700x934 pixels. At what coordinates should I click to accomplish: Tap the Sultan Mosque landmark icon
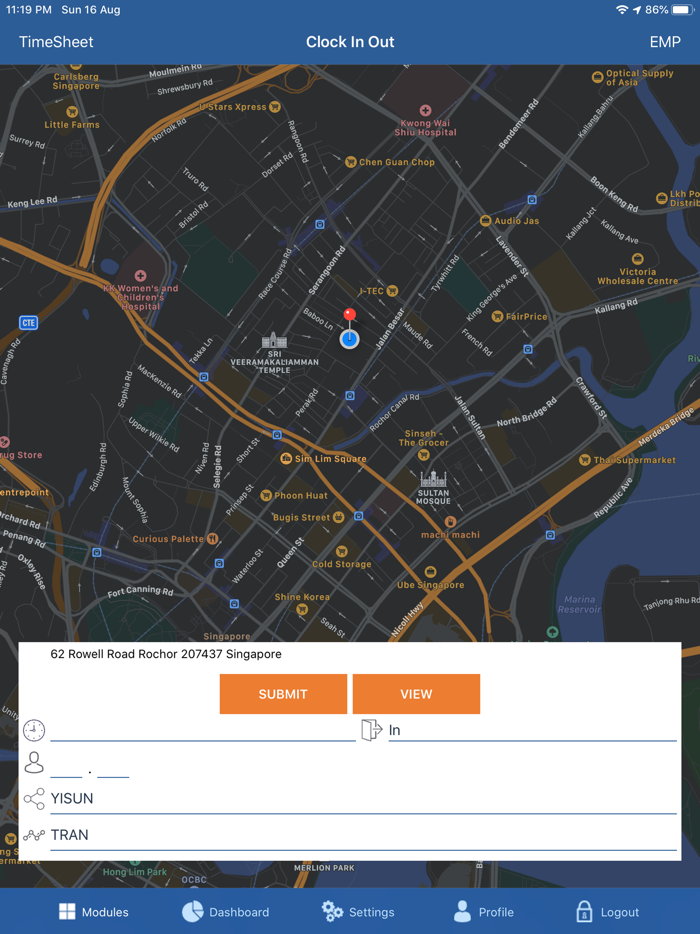coord(433,478)
